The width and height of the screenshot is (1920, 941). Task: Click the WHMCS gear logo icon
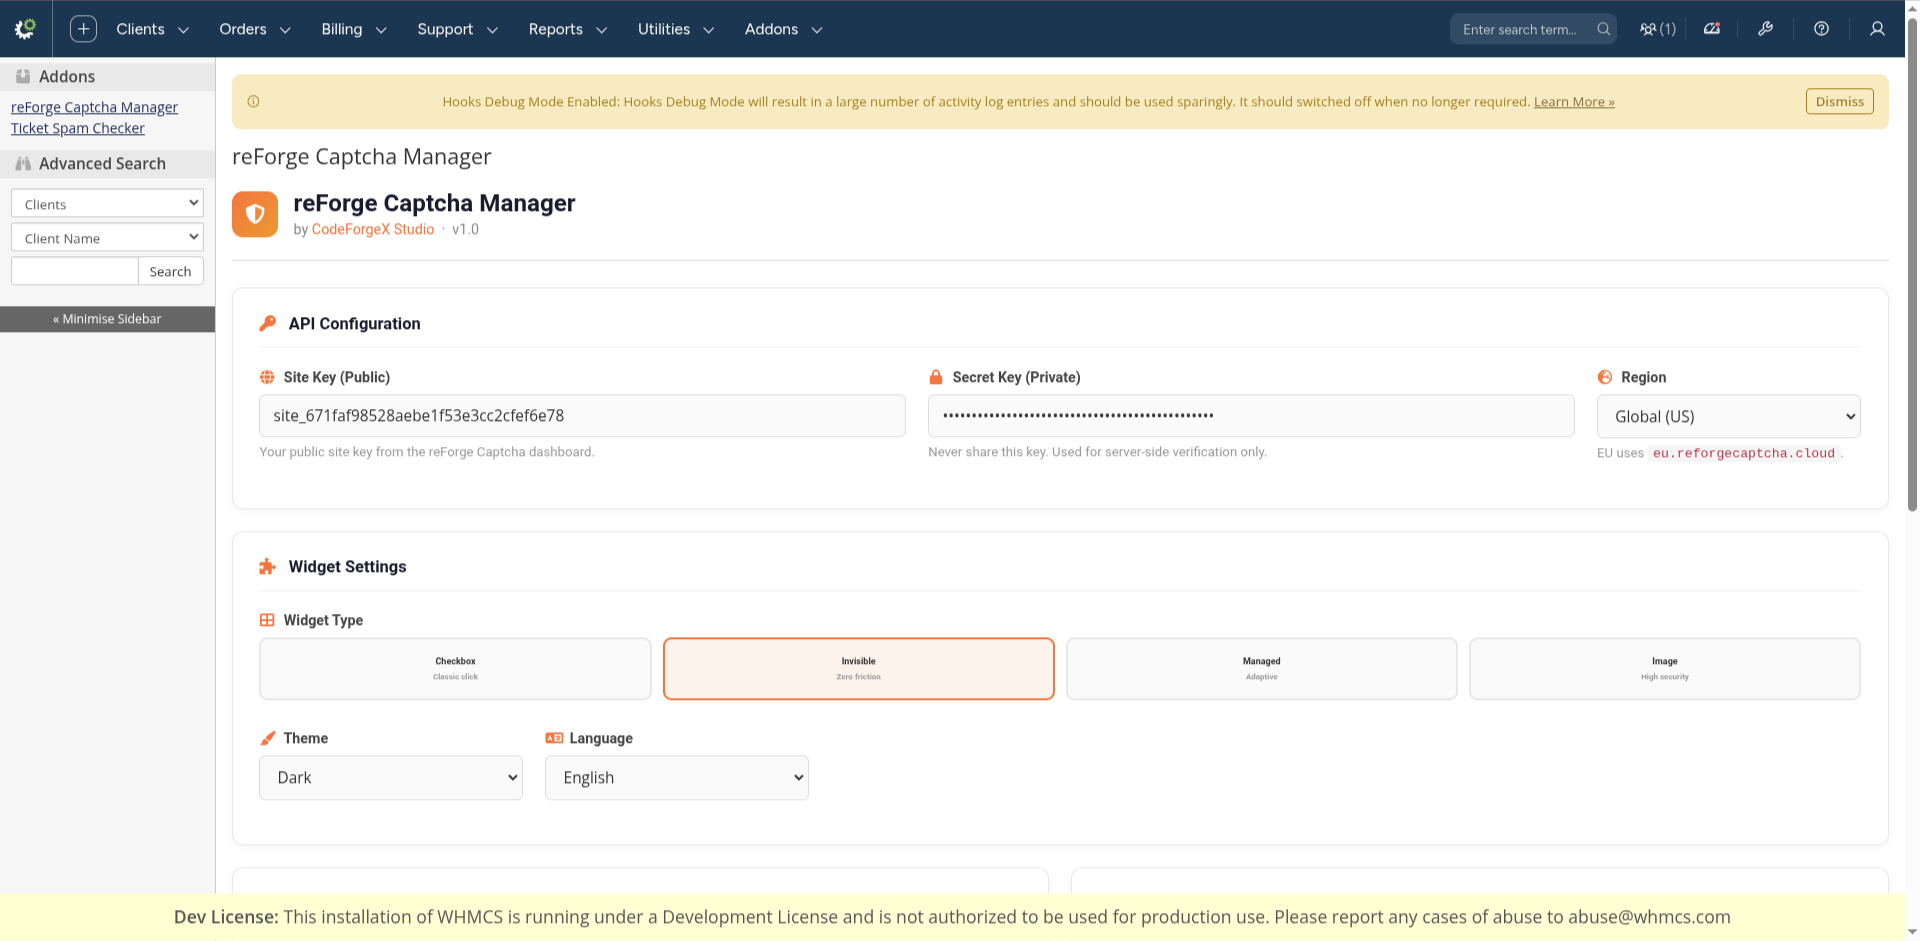(x=25, y=29)
